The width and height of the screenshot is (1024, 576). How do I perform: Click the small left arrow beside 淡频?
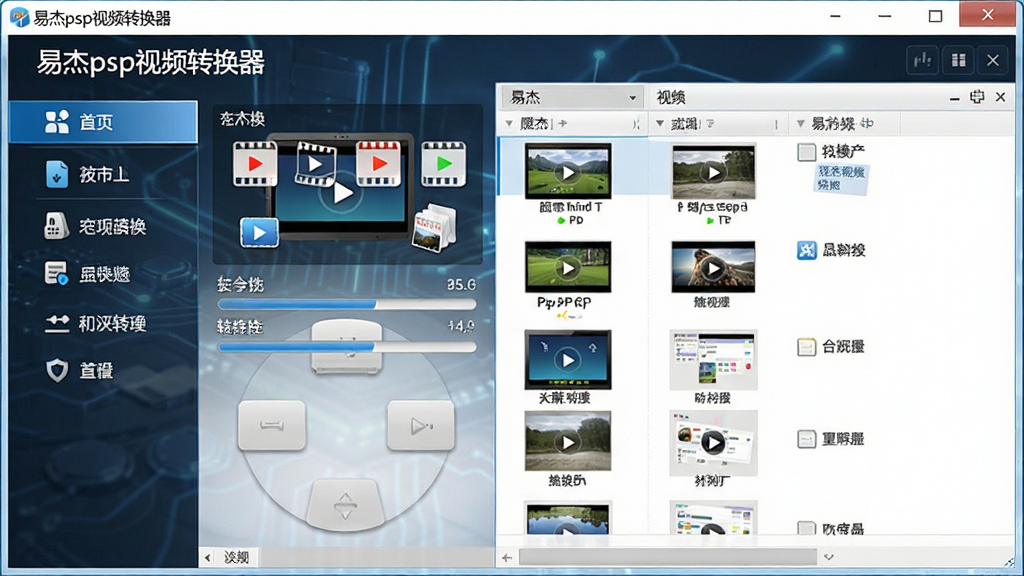[208, 558]
